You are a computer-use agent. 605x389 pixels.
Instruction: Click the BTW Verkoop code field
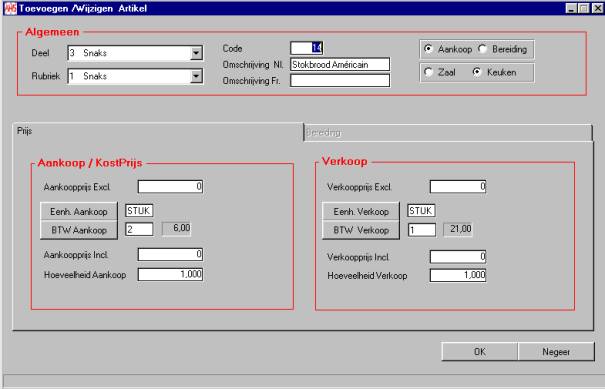click(x=422, y=230)
